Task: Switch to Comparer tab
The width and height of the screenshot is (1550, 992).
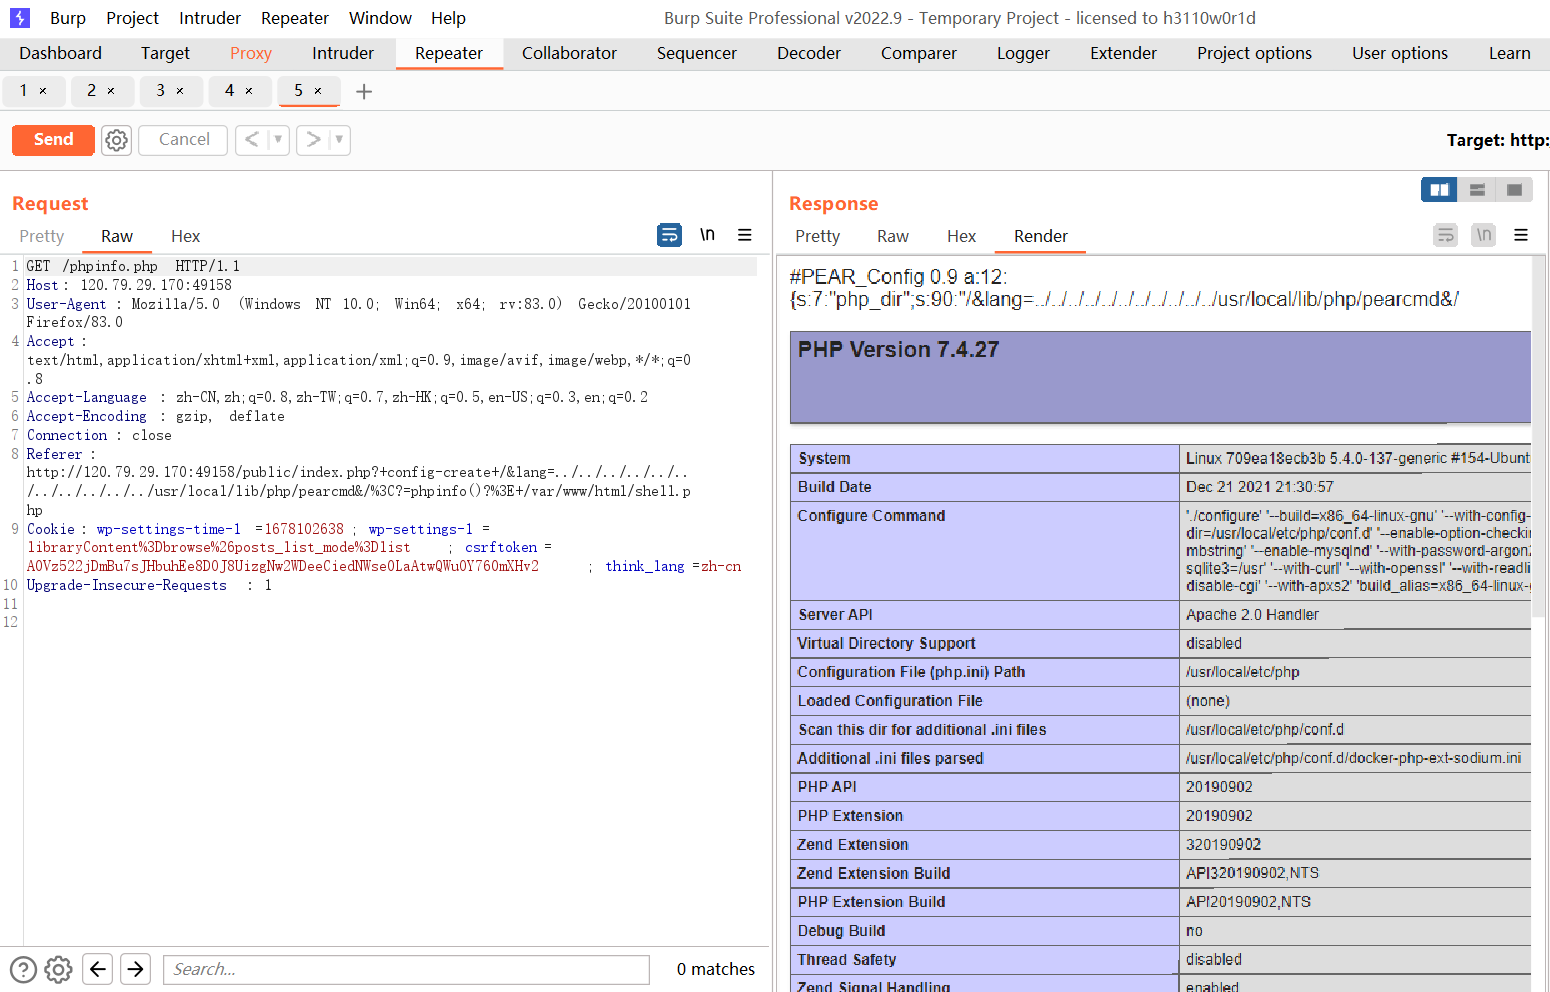Action: [919, 53]
